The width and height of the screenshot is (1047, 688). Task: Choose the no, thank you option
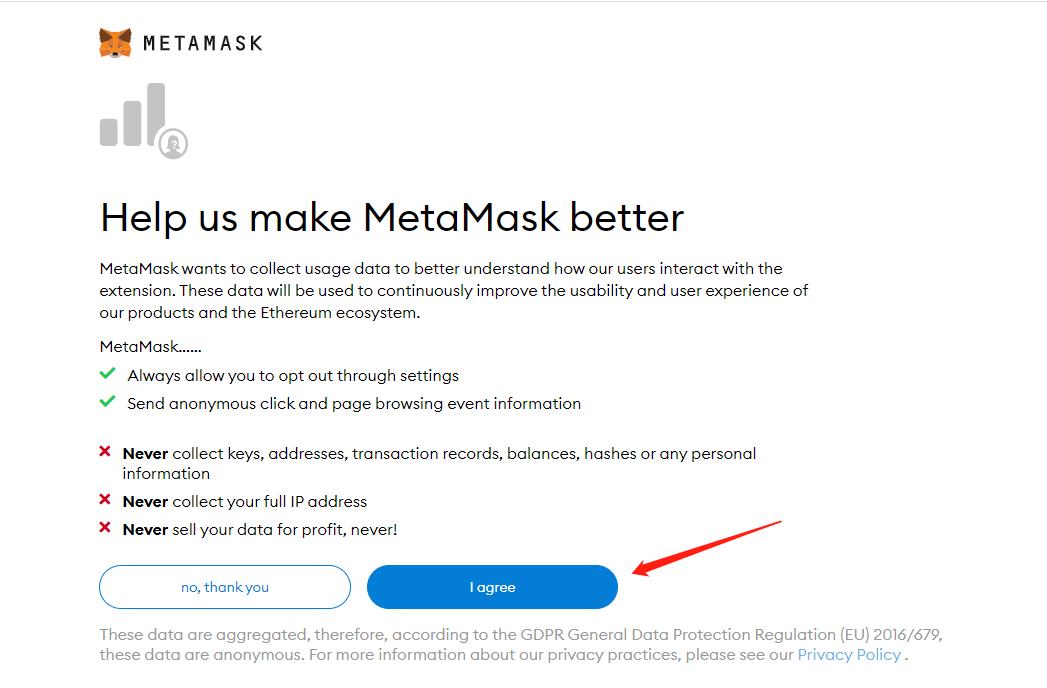(224, 587)
